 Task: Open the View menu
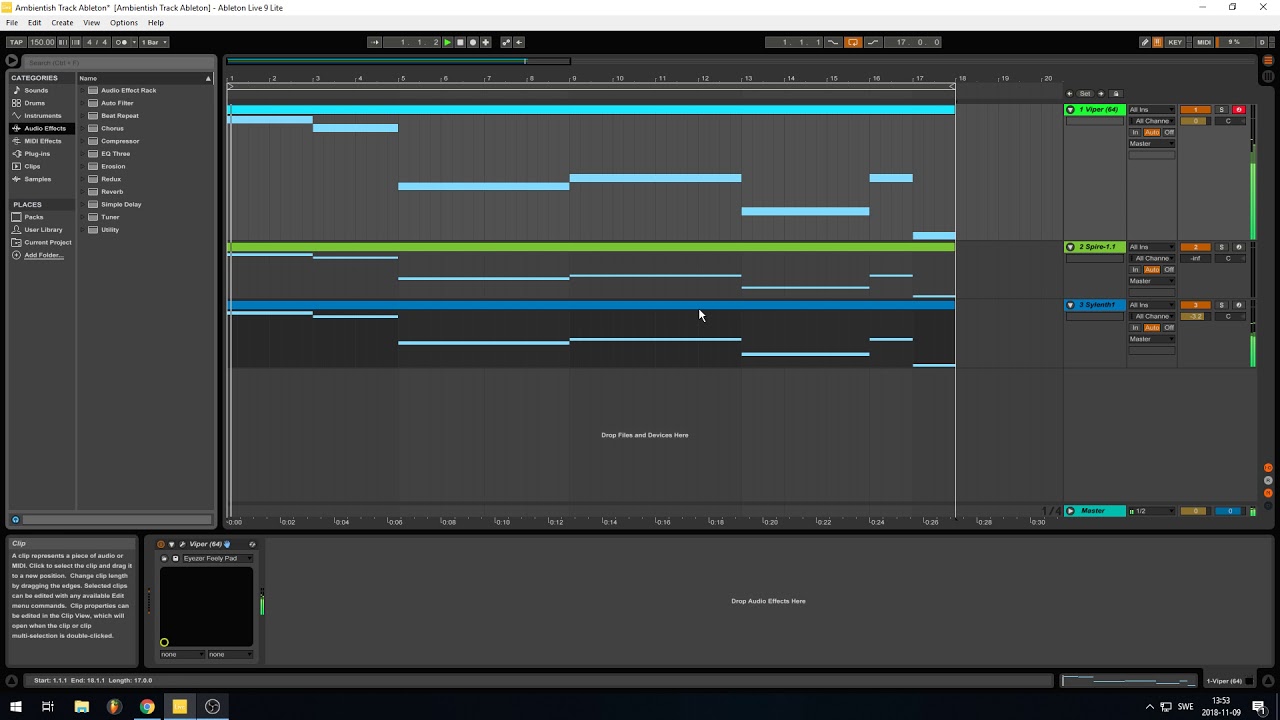[91, 22]
